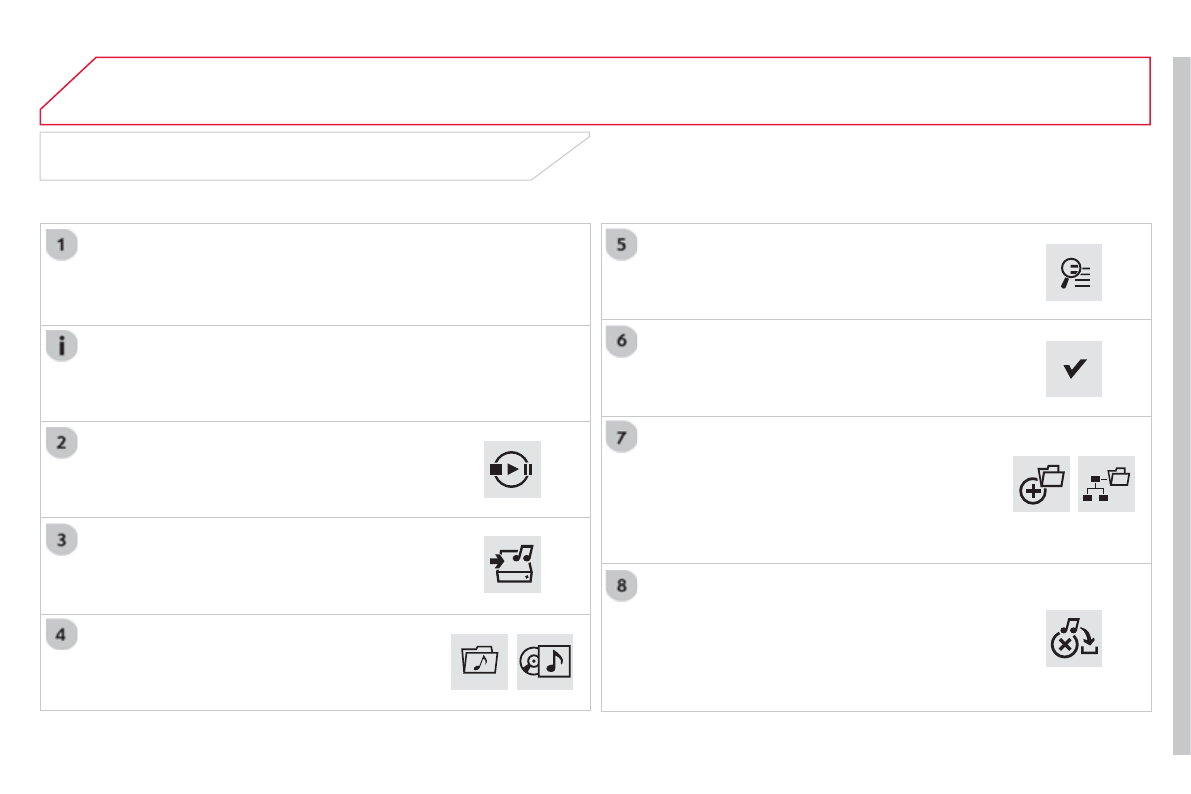
Task: Select the CD with music note icon
Action: (x=545, y=662)
